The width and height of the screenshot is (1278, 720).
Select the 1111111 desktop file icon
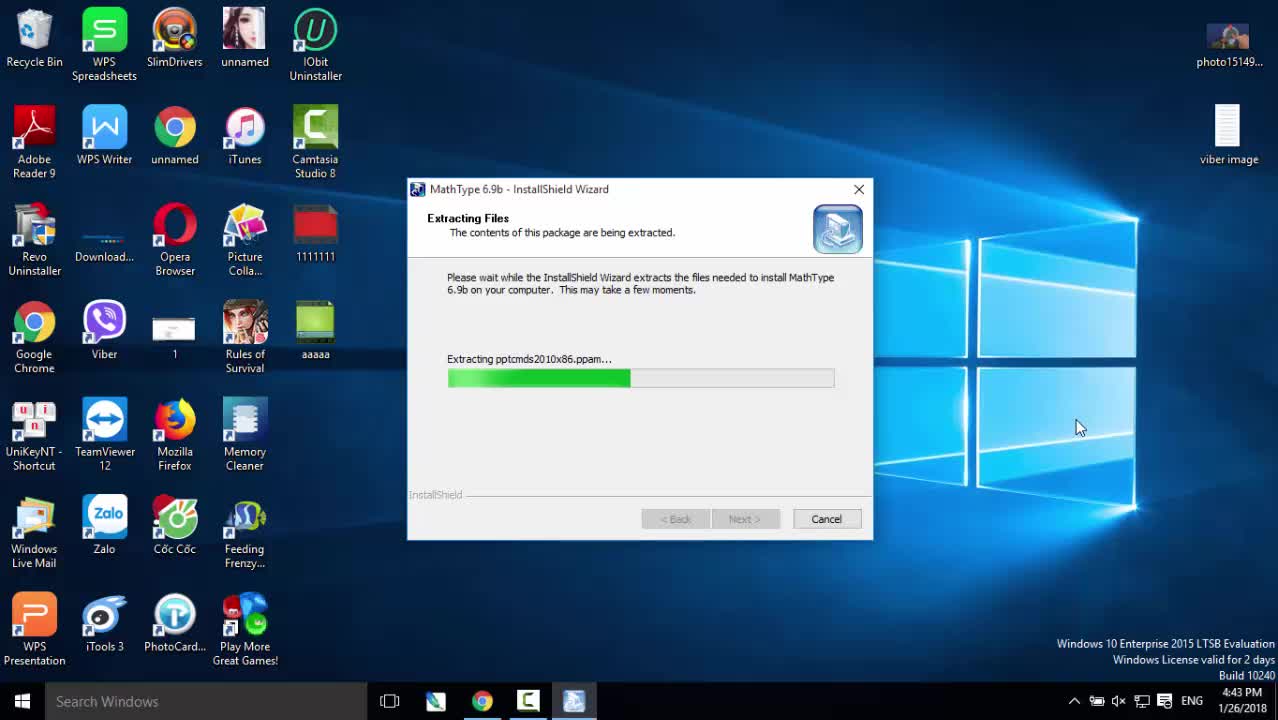click(x=315, y=233)
